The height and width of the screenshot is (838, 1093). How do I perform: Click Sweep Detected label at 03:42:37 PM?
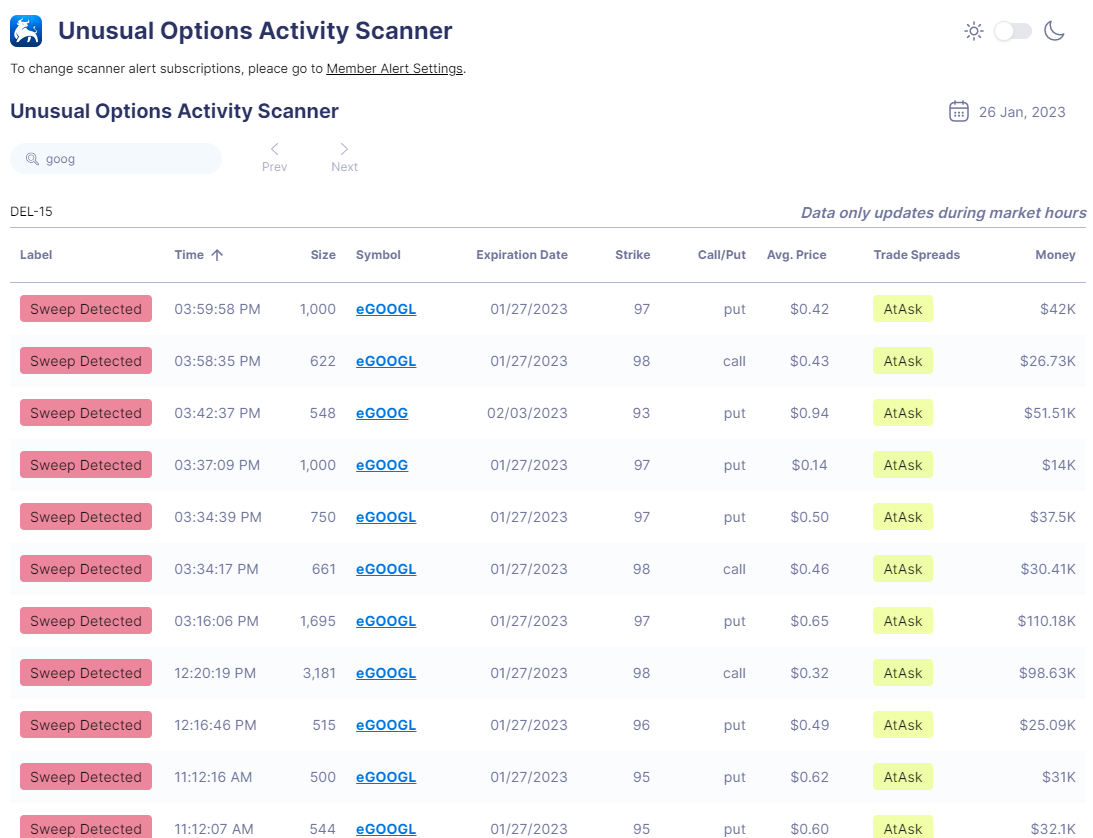[x=86, y=413]
